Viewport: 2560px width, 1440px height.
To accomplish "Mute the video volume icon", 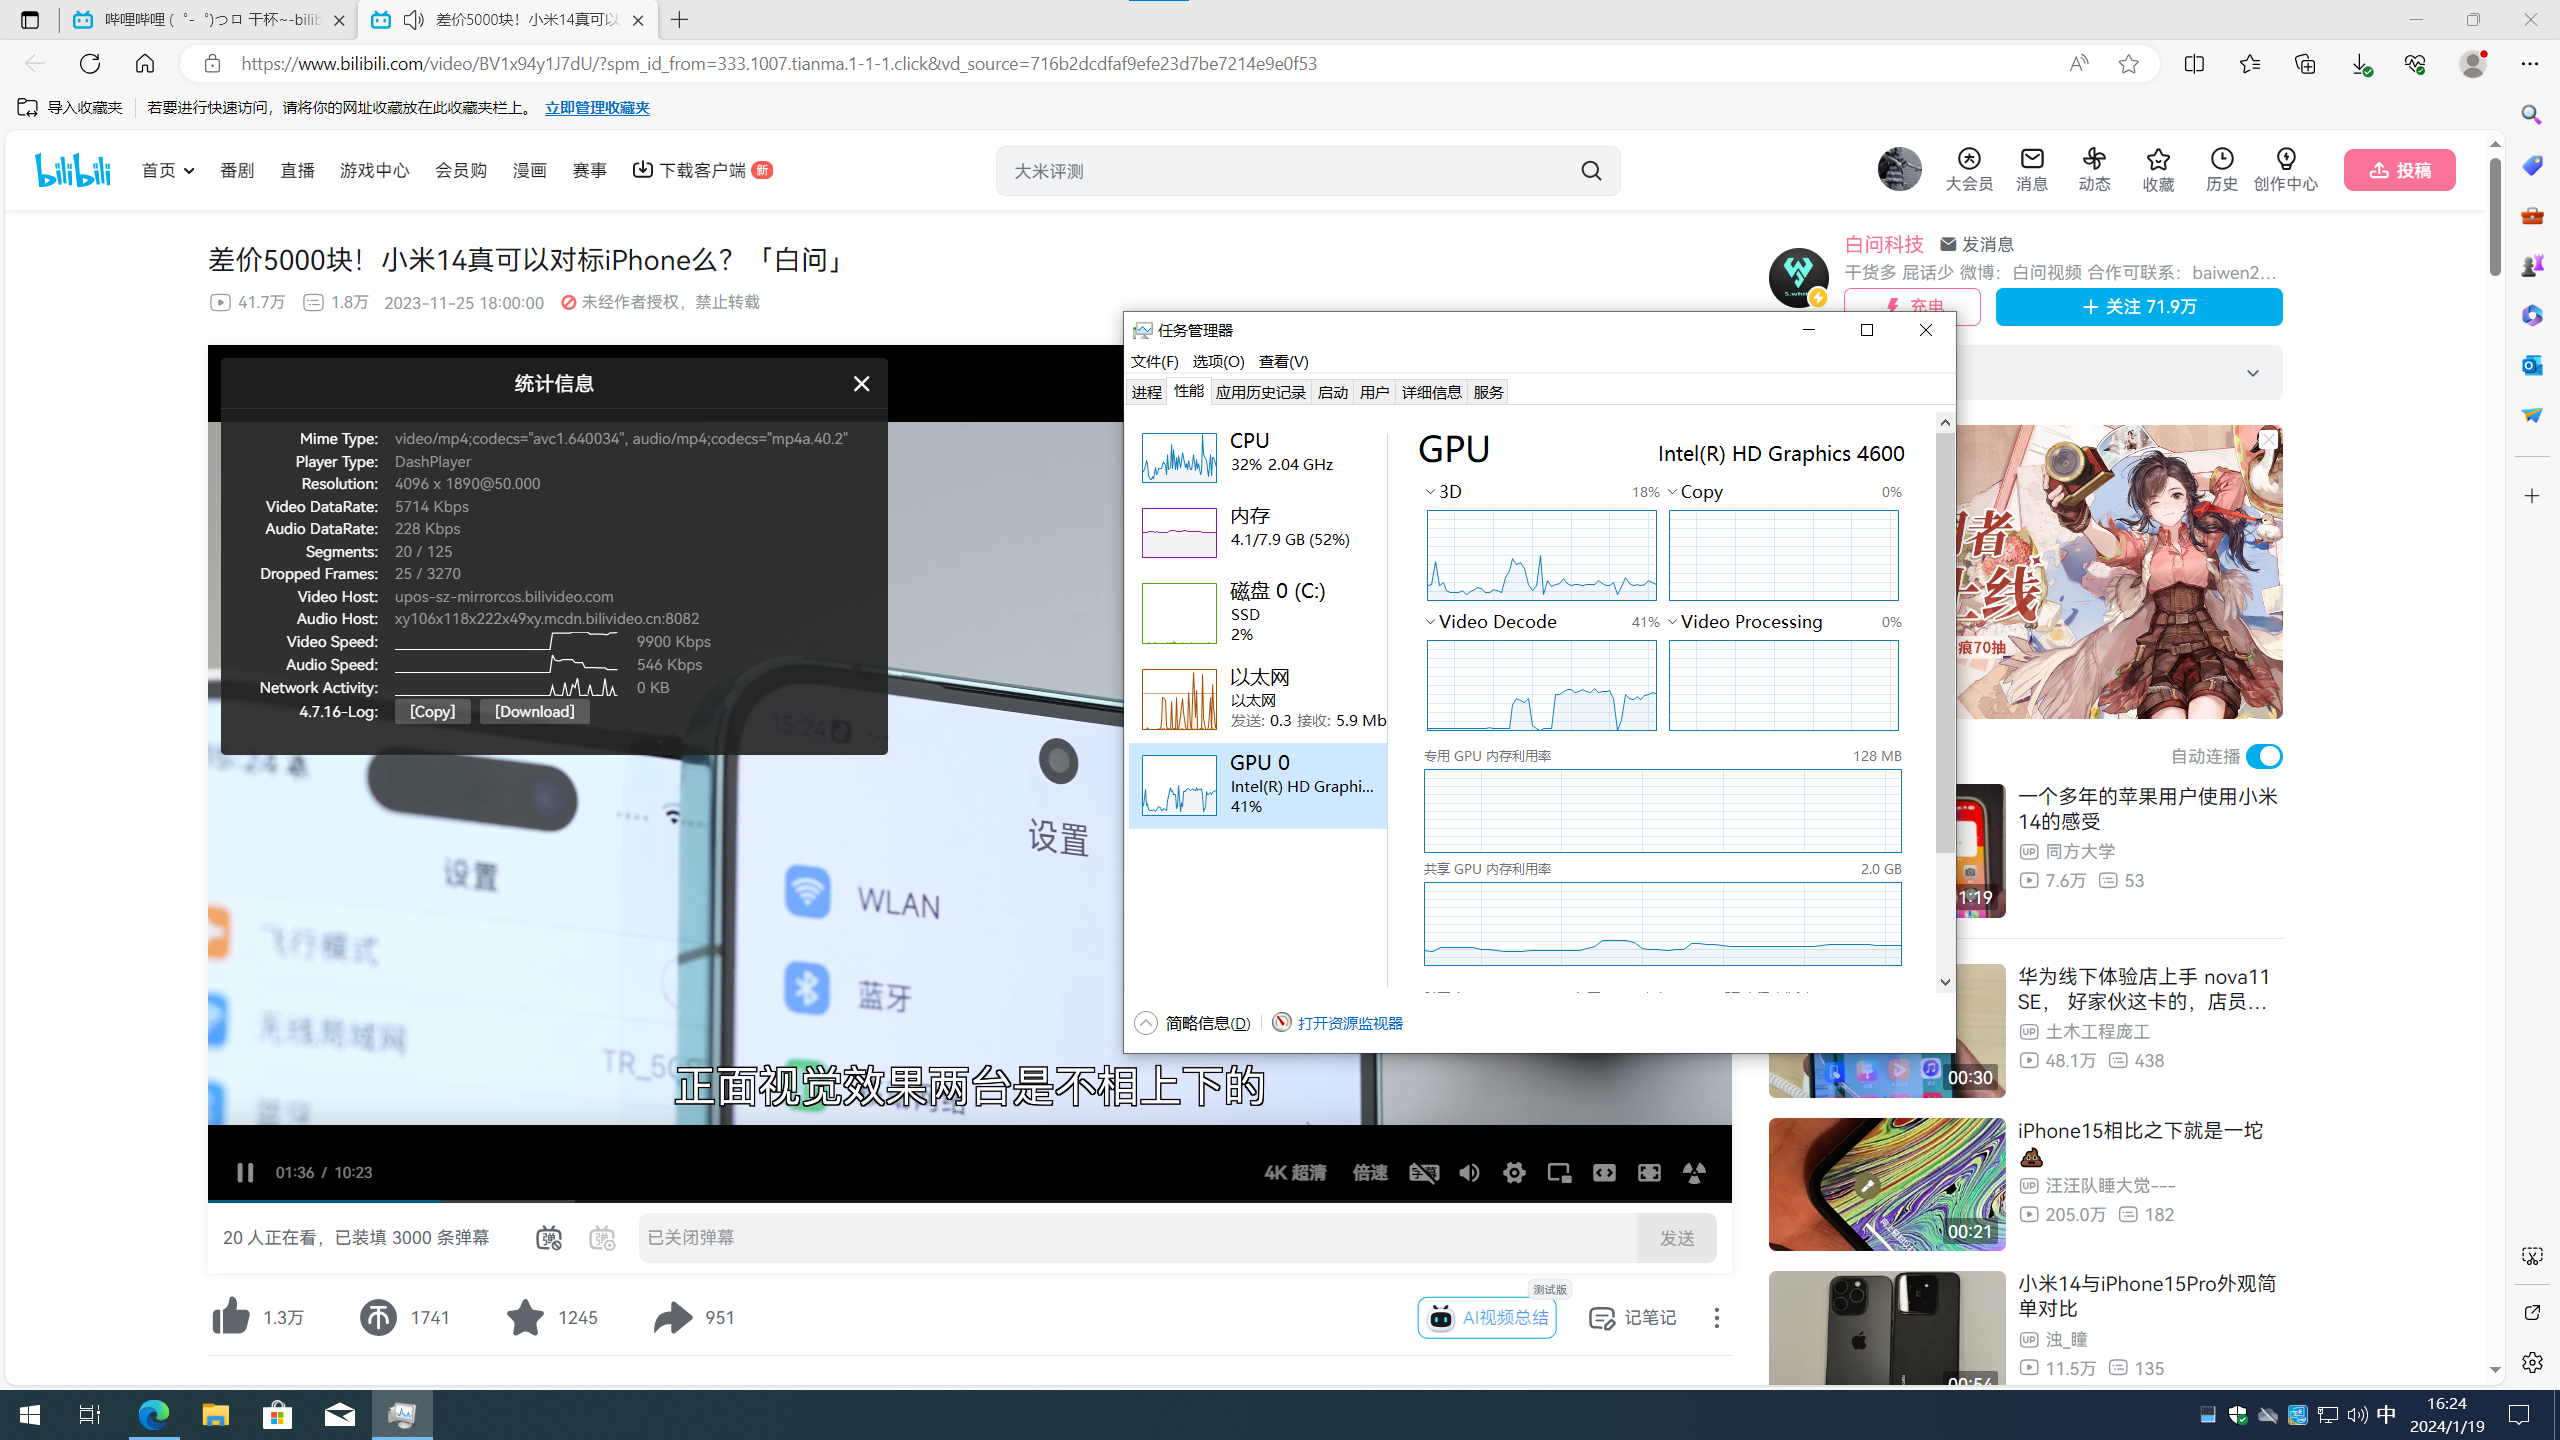I will pos(1469,1172).
